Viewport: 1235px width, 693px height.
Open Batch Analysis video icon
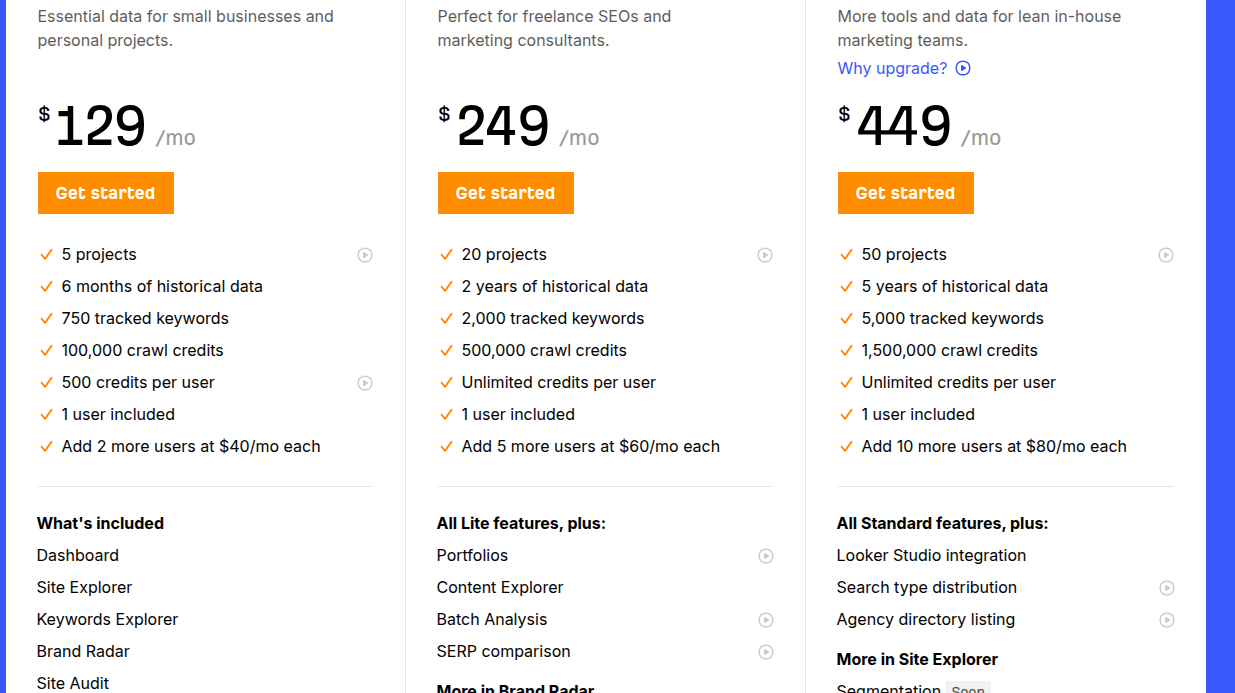point(766,620)
